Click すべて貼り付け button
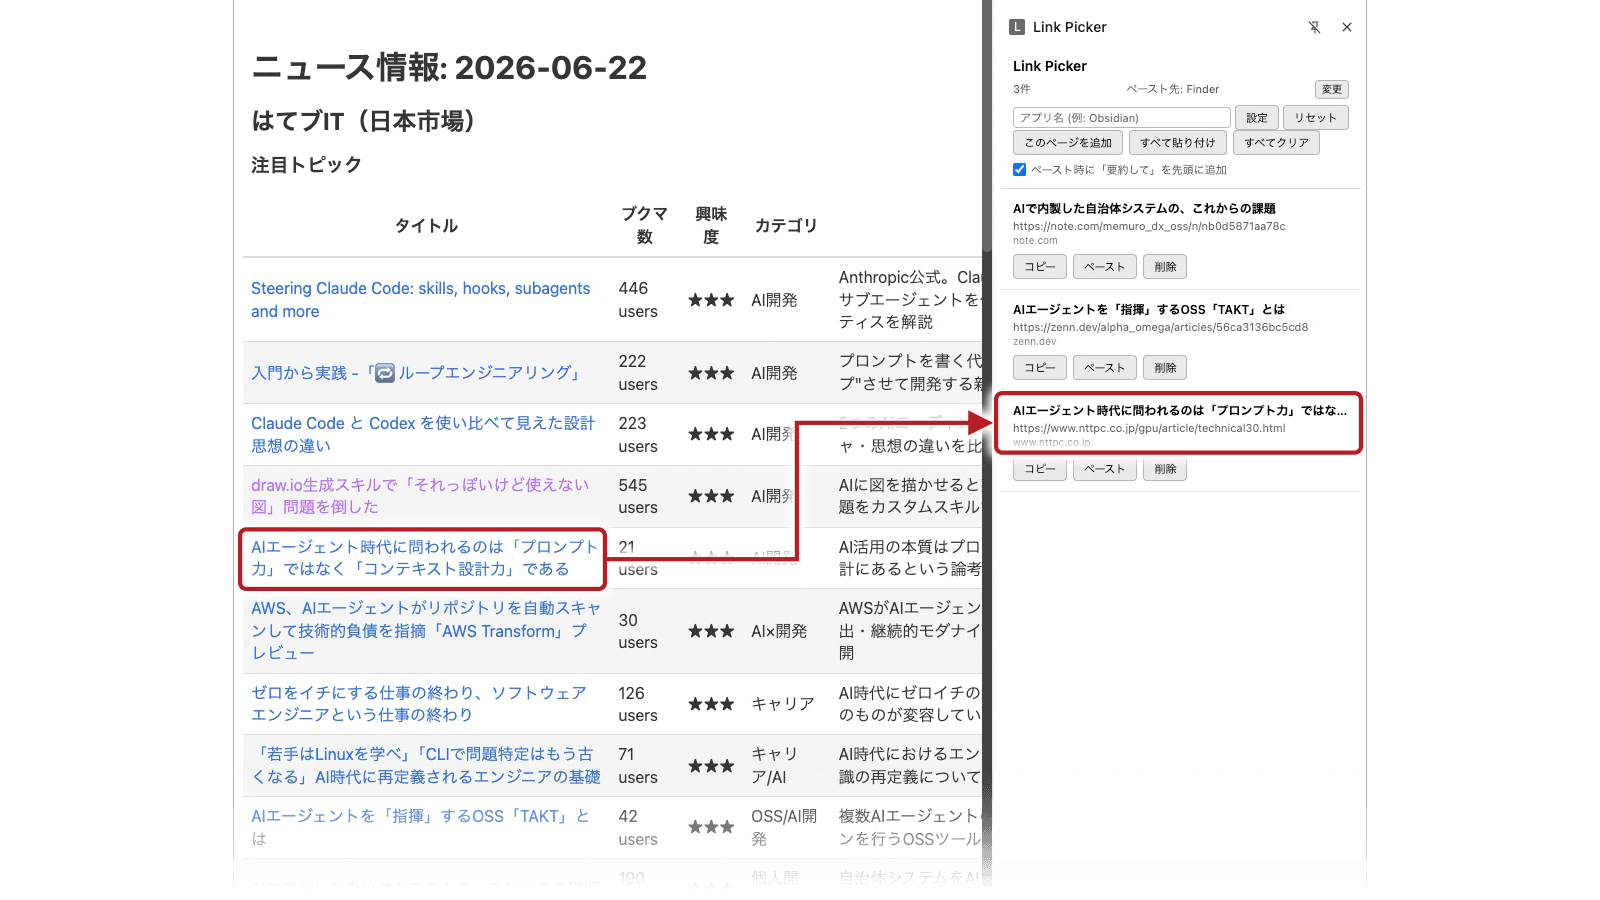 click(1178, 143)
